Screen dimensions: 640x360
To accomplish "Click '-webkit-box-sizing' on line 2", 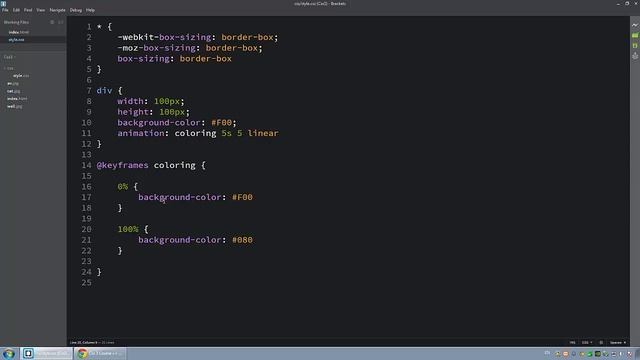I will [164, 37].
